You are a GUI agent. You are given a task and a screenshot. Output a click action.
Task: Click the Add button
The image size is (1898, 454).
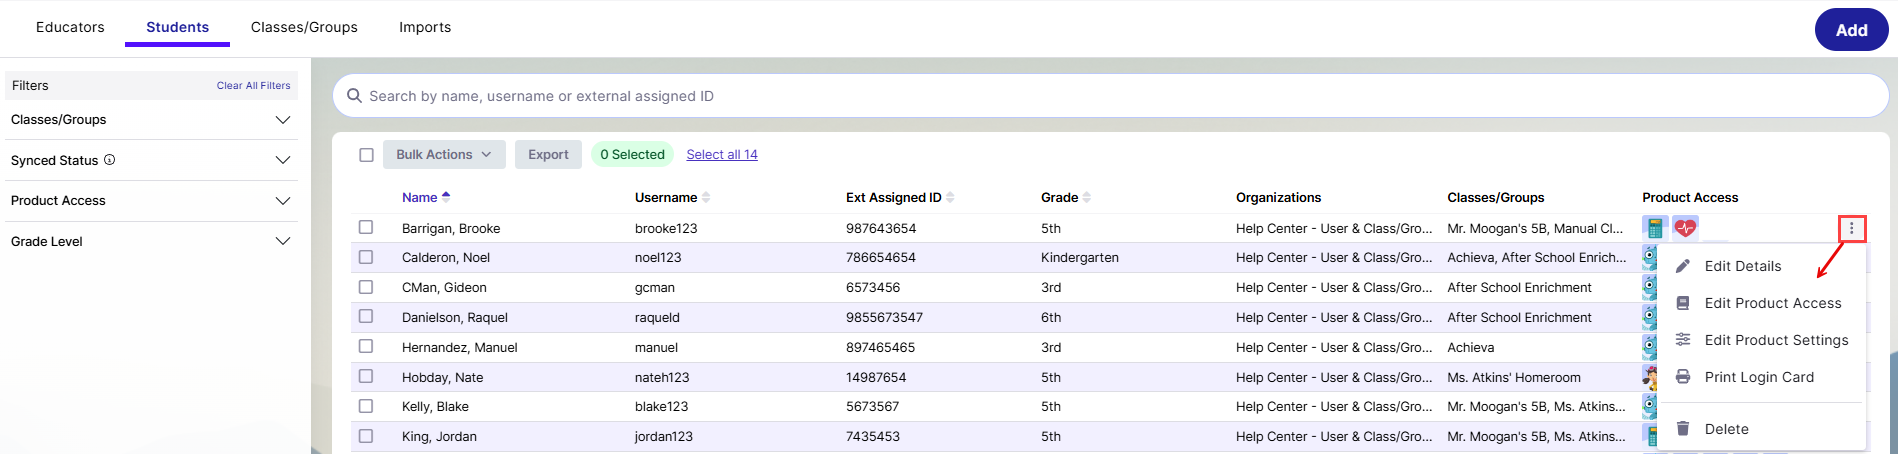(x=1850, y=30)
